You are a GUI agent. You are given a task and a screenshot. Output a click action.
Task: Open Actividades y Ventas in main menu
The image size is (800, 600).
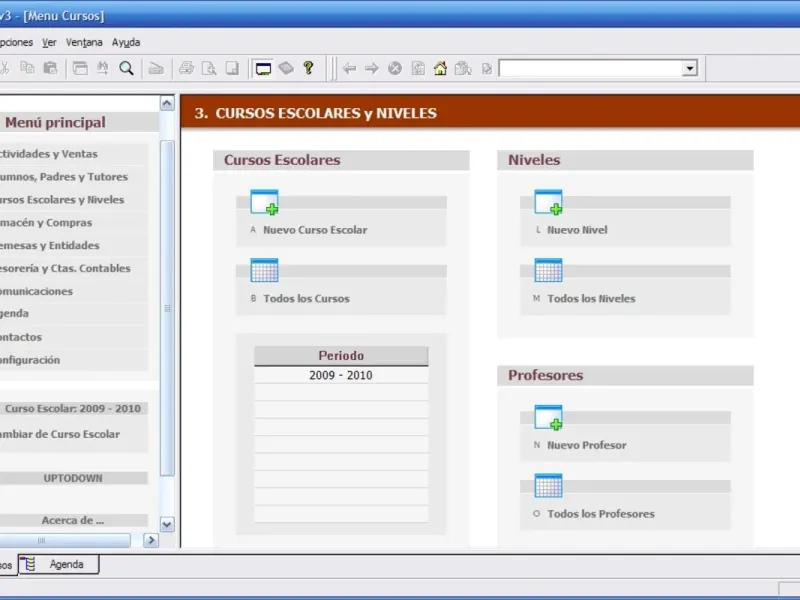(x=48, y=154)
